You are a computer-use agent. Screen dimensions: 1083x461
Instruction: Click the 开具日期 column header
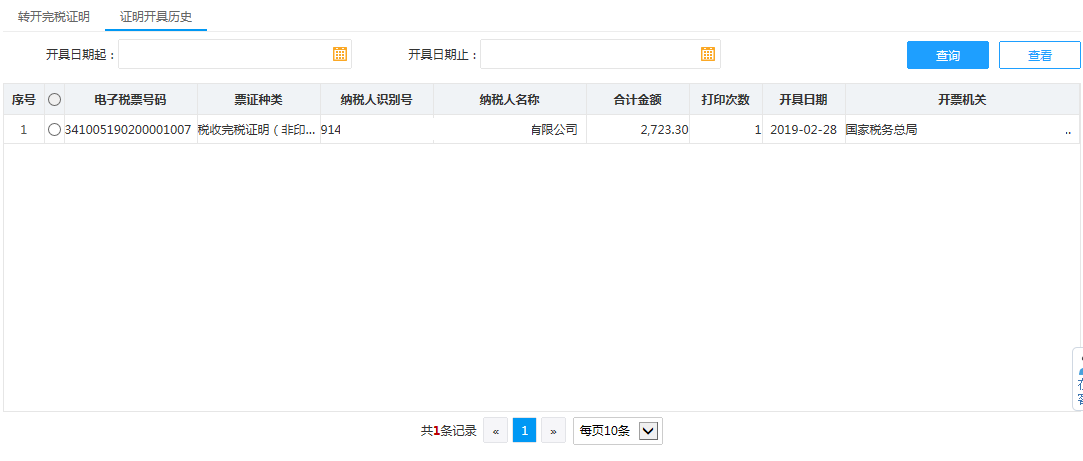coord(803,100)
